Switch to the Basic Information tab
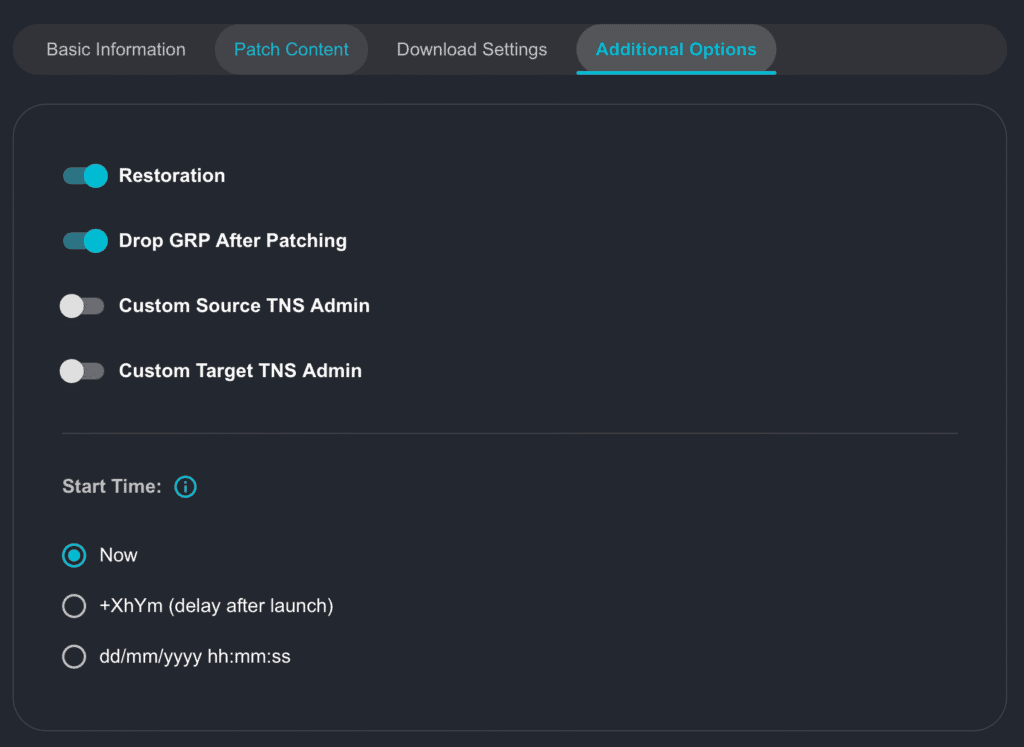1024x747 pixels. tap(116, 49)
